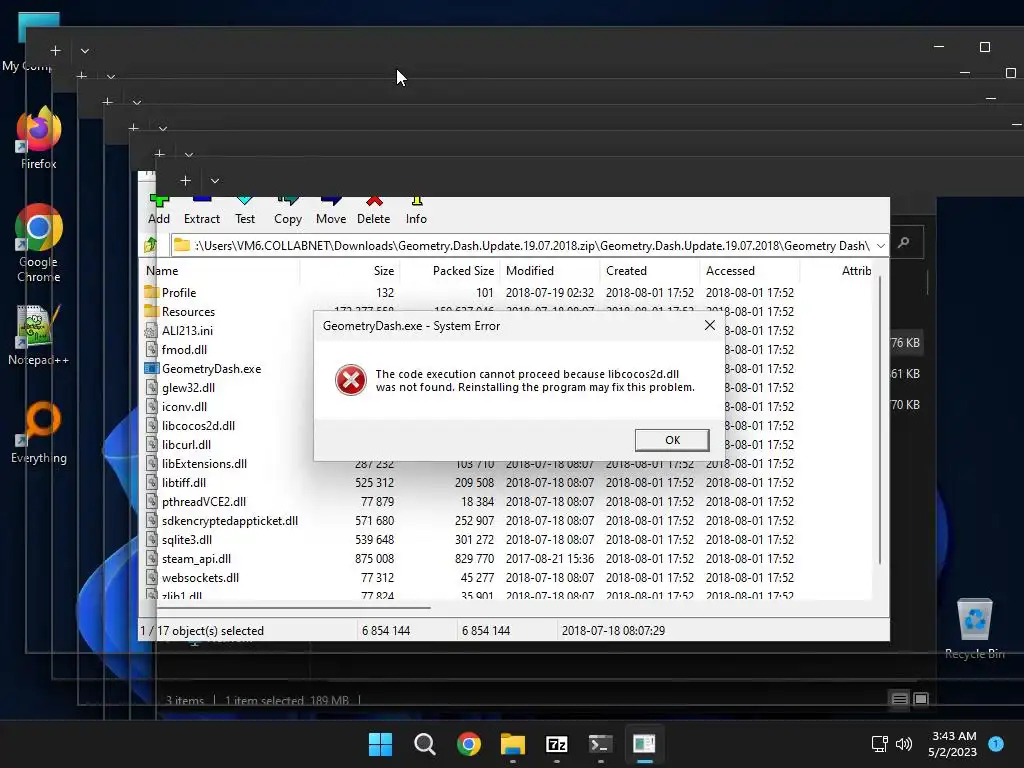Open taskbar Search

point(424,744)
